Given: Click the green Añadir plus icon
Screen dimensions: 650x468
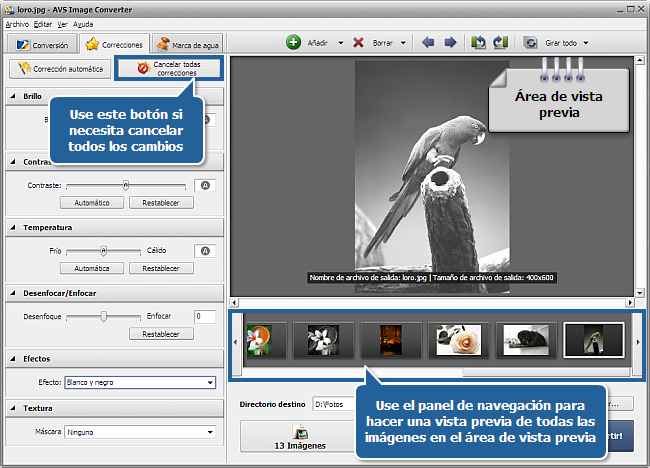Looking at the screenshot, I should (294, 43).
